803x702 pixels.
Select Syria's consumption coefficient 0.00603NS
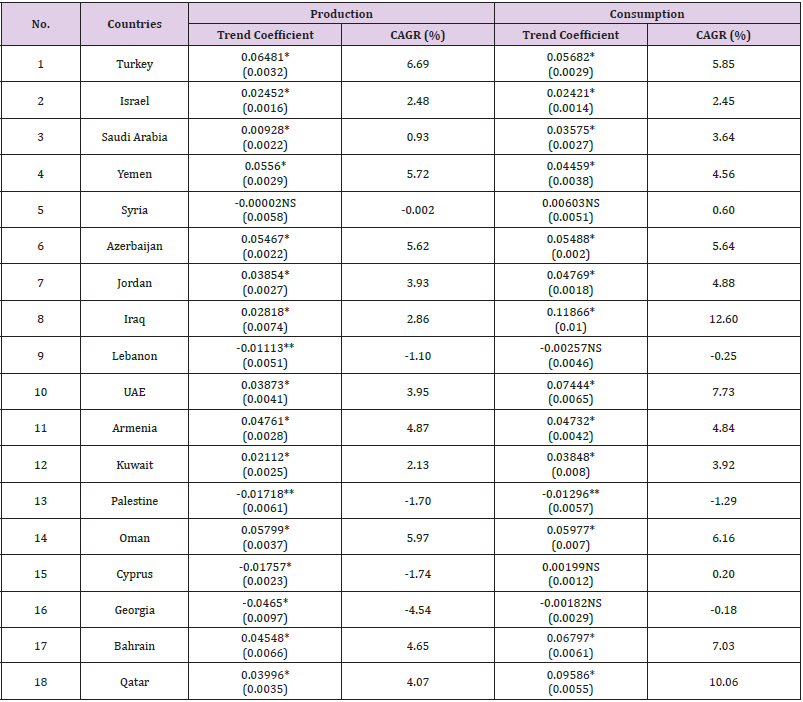click(x=570, y=203)
